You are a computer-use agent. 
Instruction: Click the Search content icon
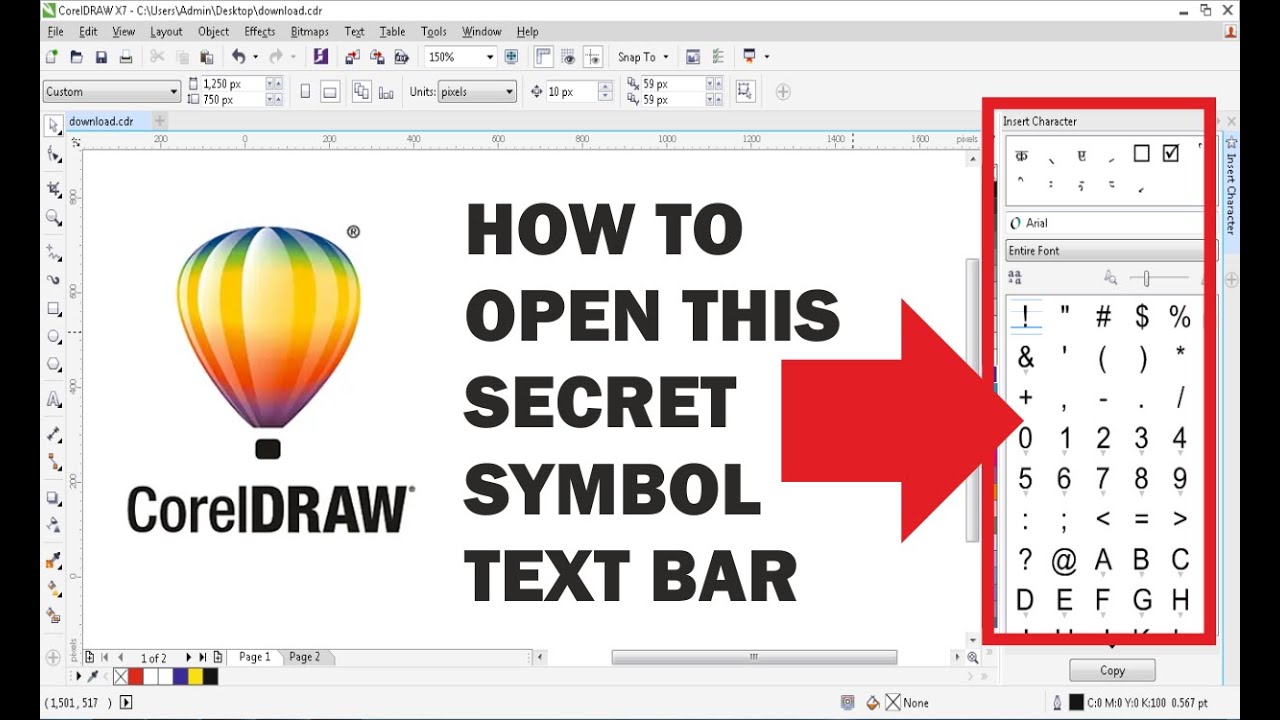321,57
